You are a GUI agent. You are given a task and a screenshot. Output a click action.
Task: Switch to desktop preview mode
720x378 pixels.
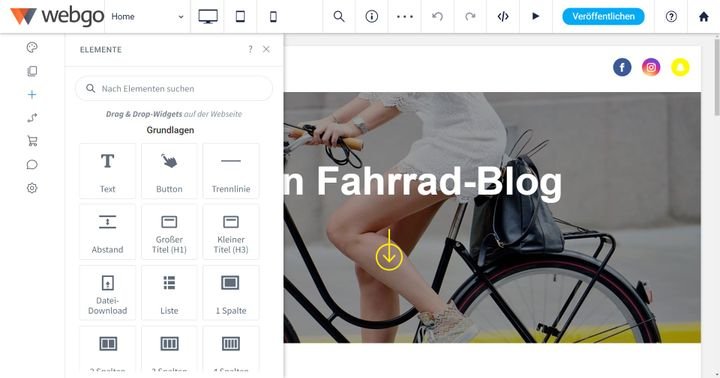tap(208, 17)
